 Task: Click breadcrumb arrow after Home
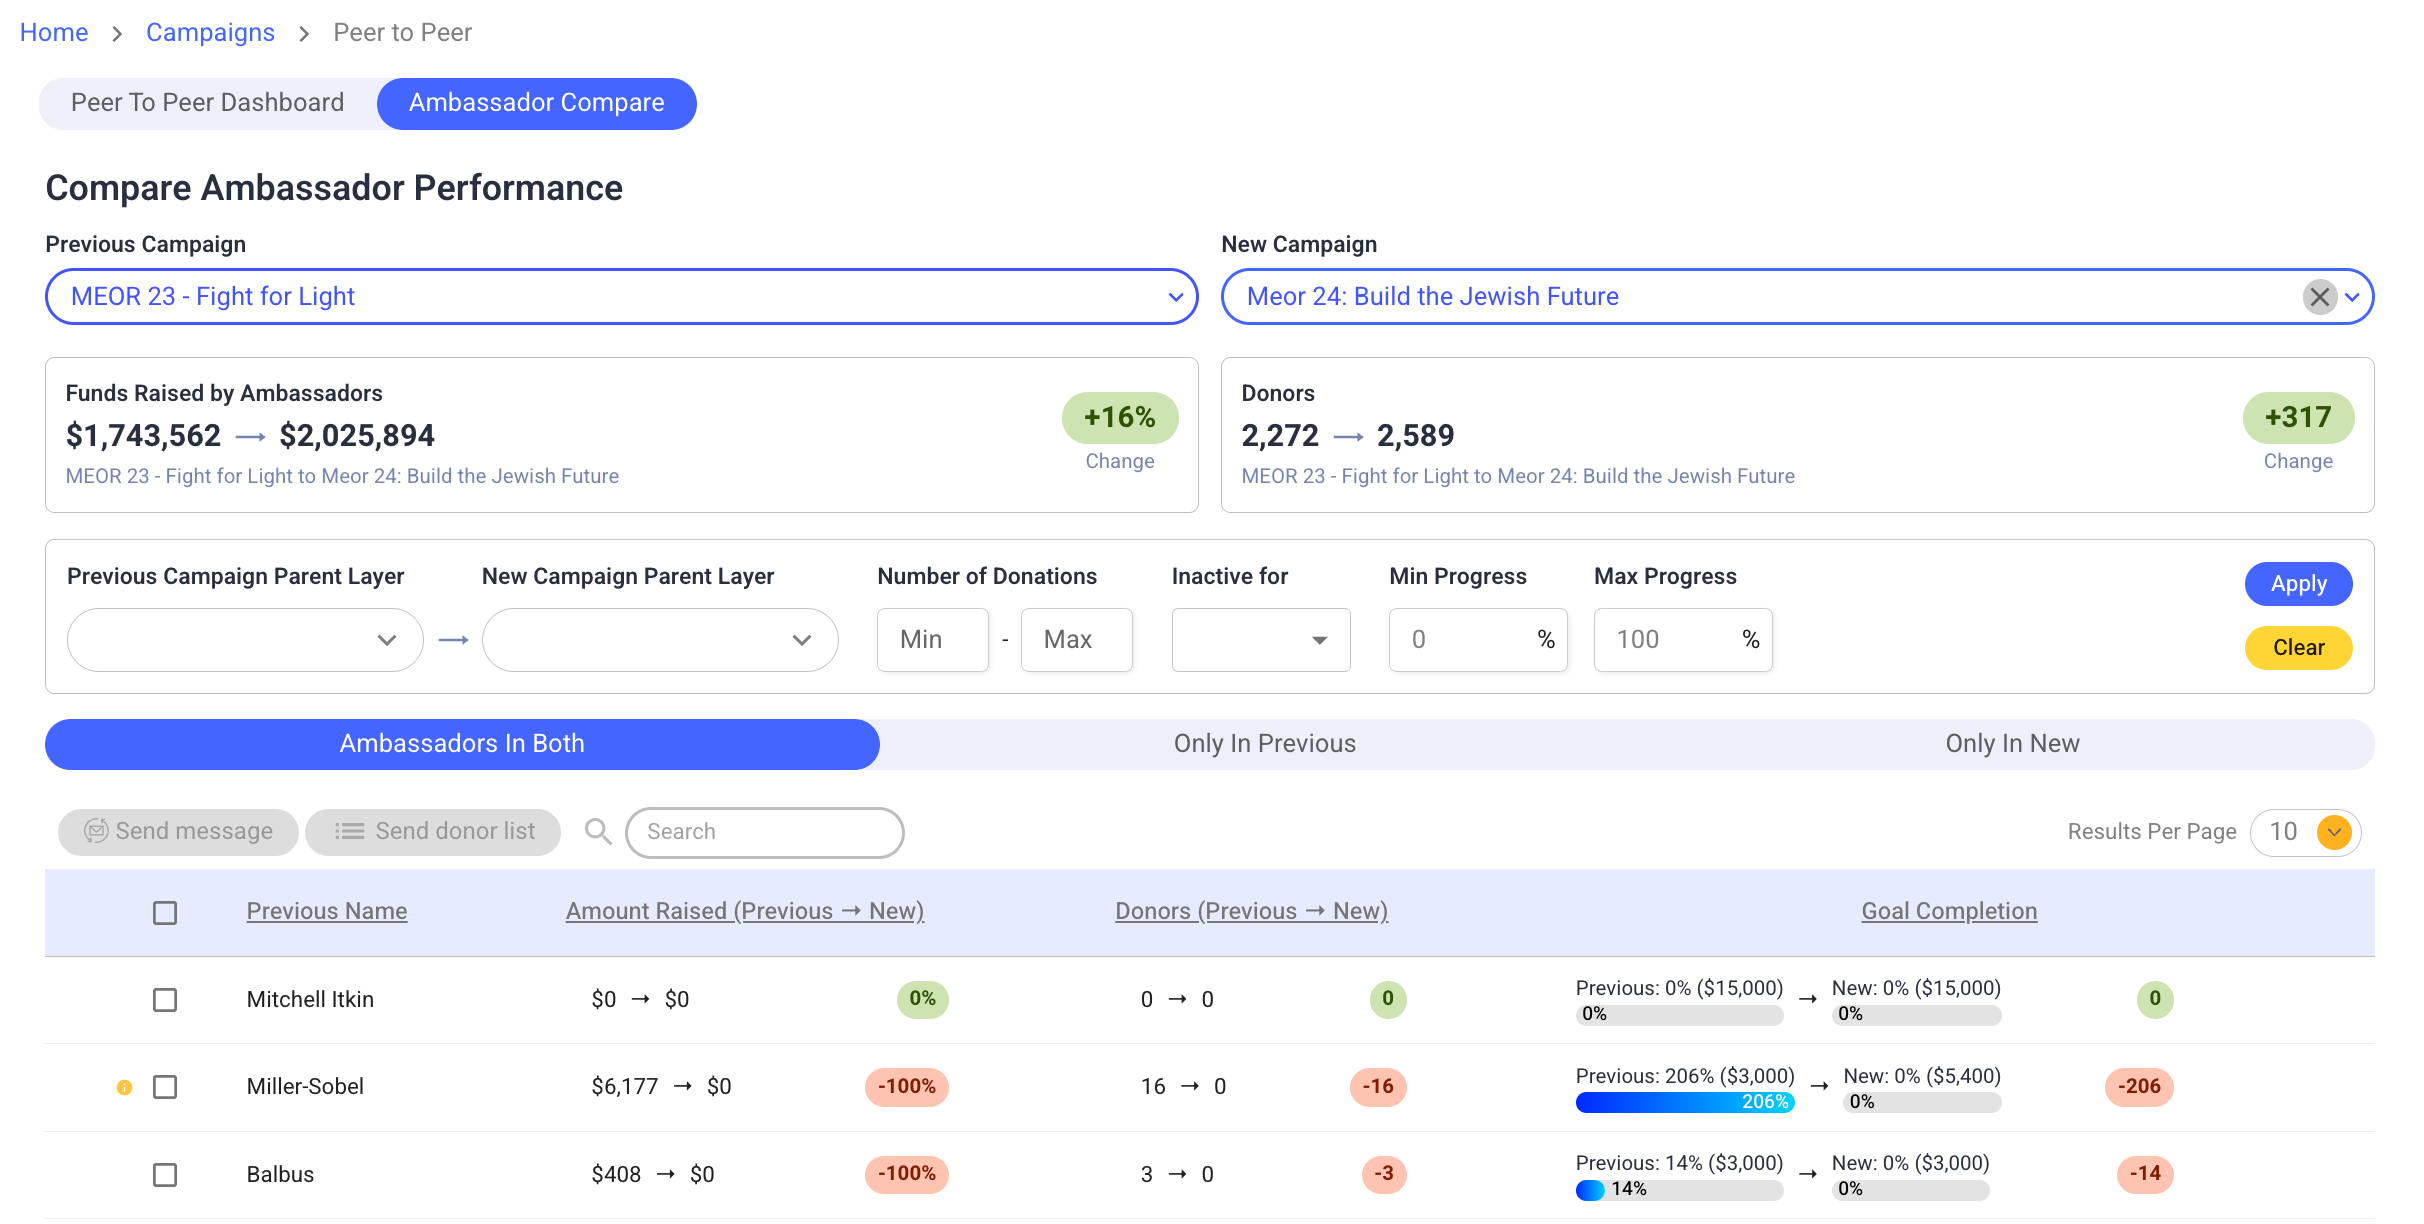117,34
